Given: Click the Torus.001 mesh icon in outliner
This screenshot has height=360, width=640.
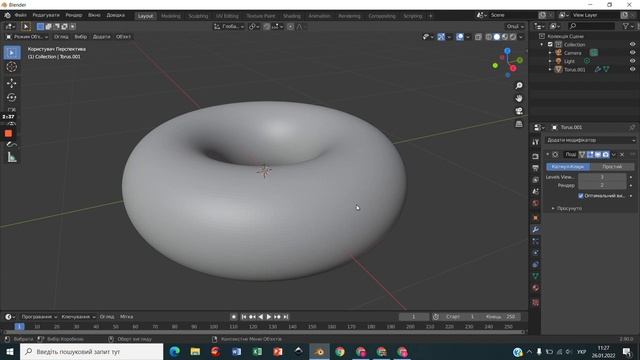Looking at the screenshot, I should tap(558, 69).
